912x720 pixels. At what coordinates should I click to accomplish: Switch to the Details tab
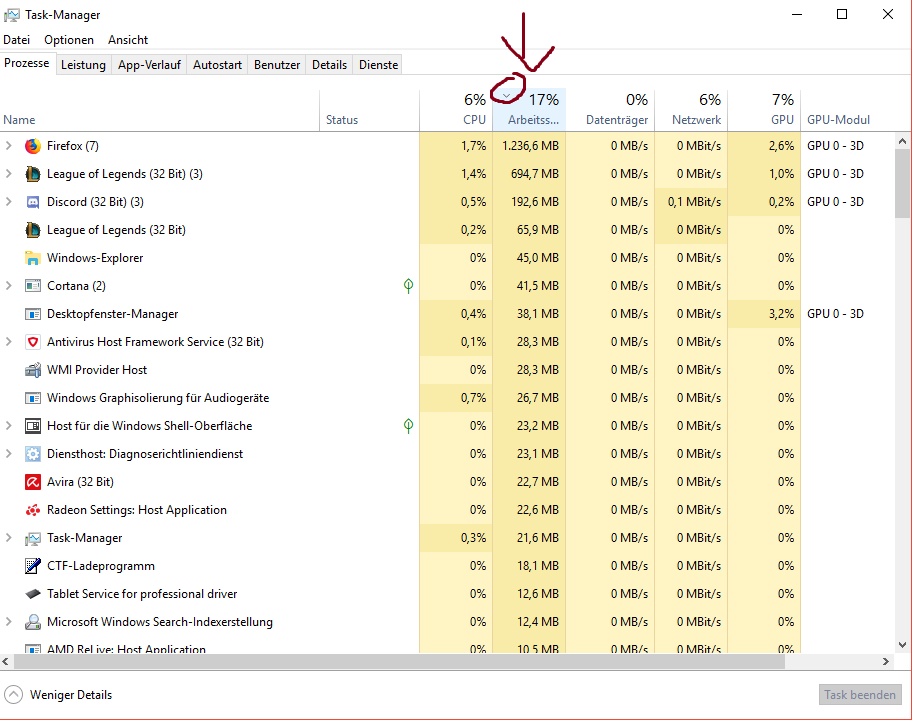click(329, 65)
